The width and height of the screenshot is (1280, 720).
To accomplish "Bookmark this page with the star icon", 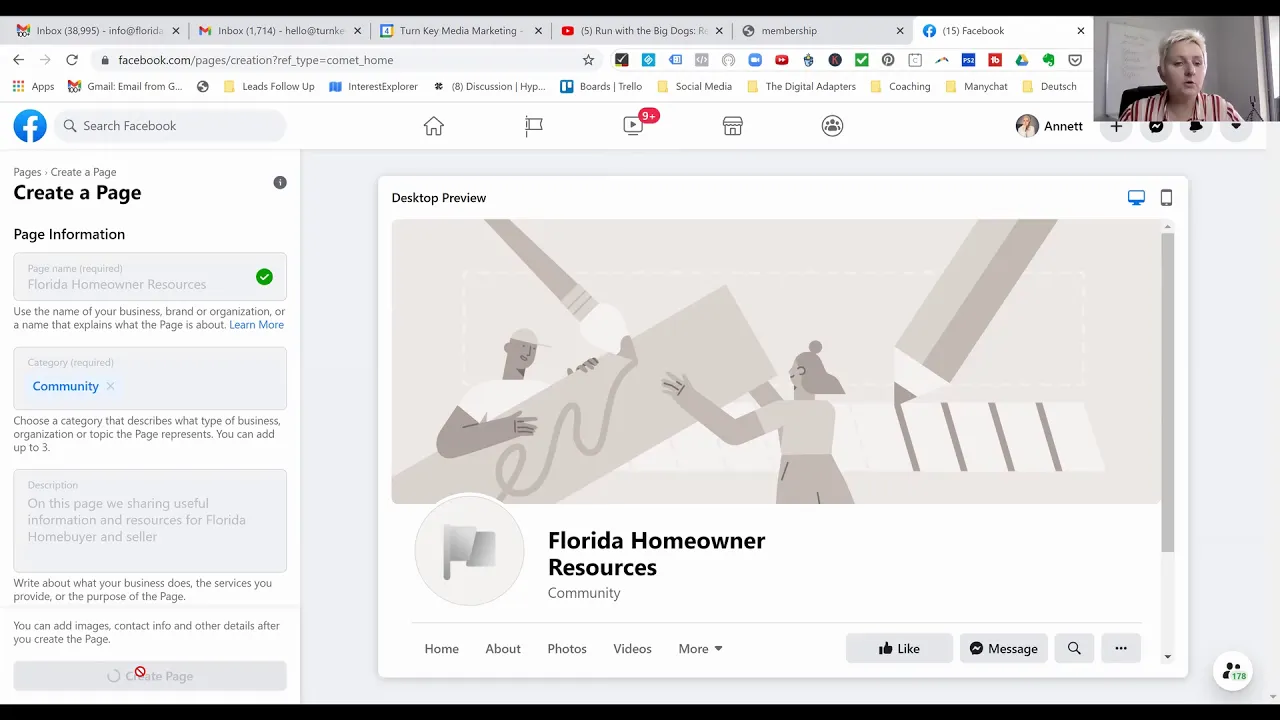I will (588, 60).
